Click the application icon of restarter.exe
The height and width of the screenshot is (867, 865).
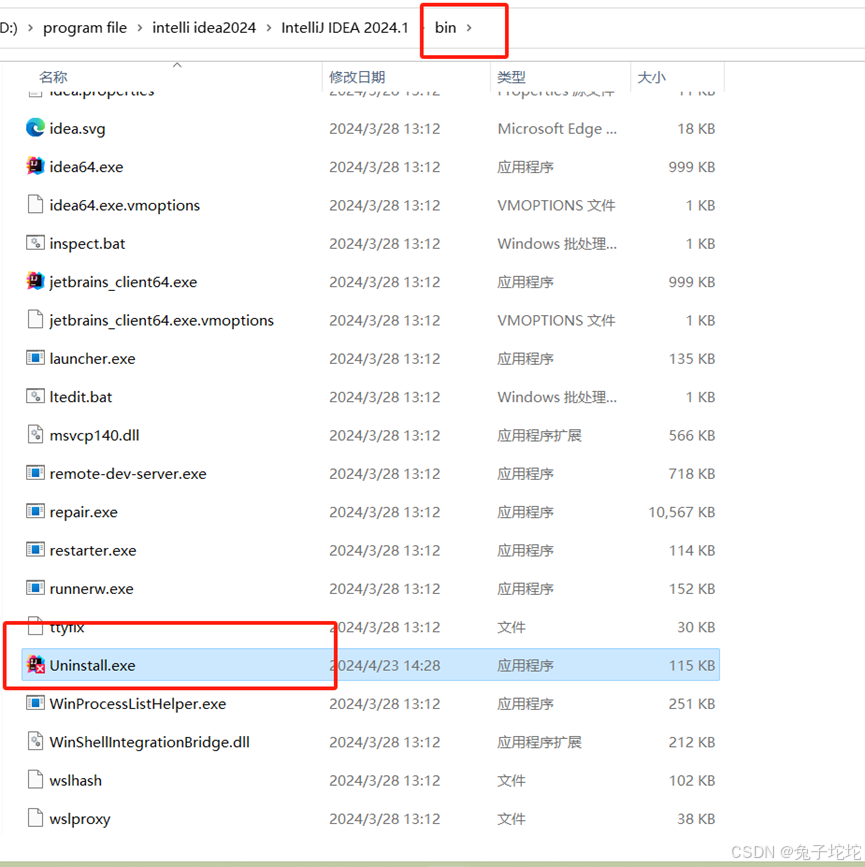tap(35, 550)
